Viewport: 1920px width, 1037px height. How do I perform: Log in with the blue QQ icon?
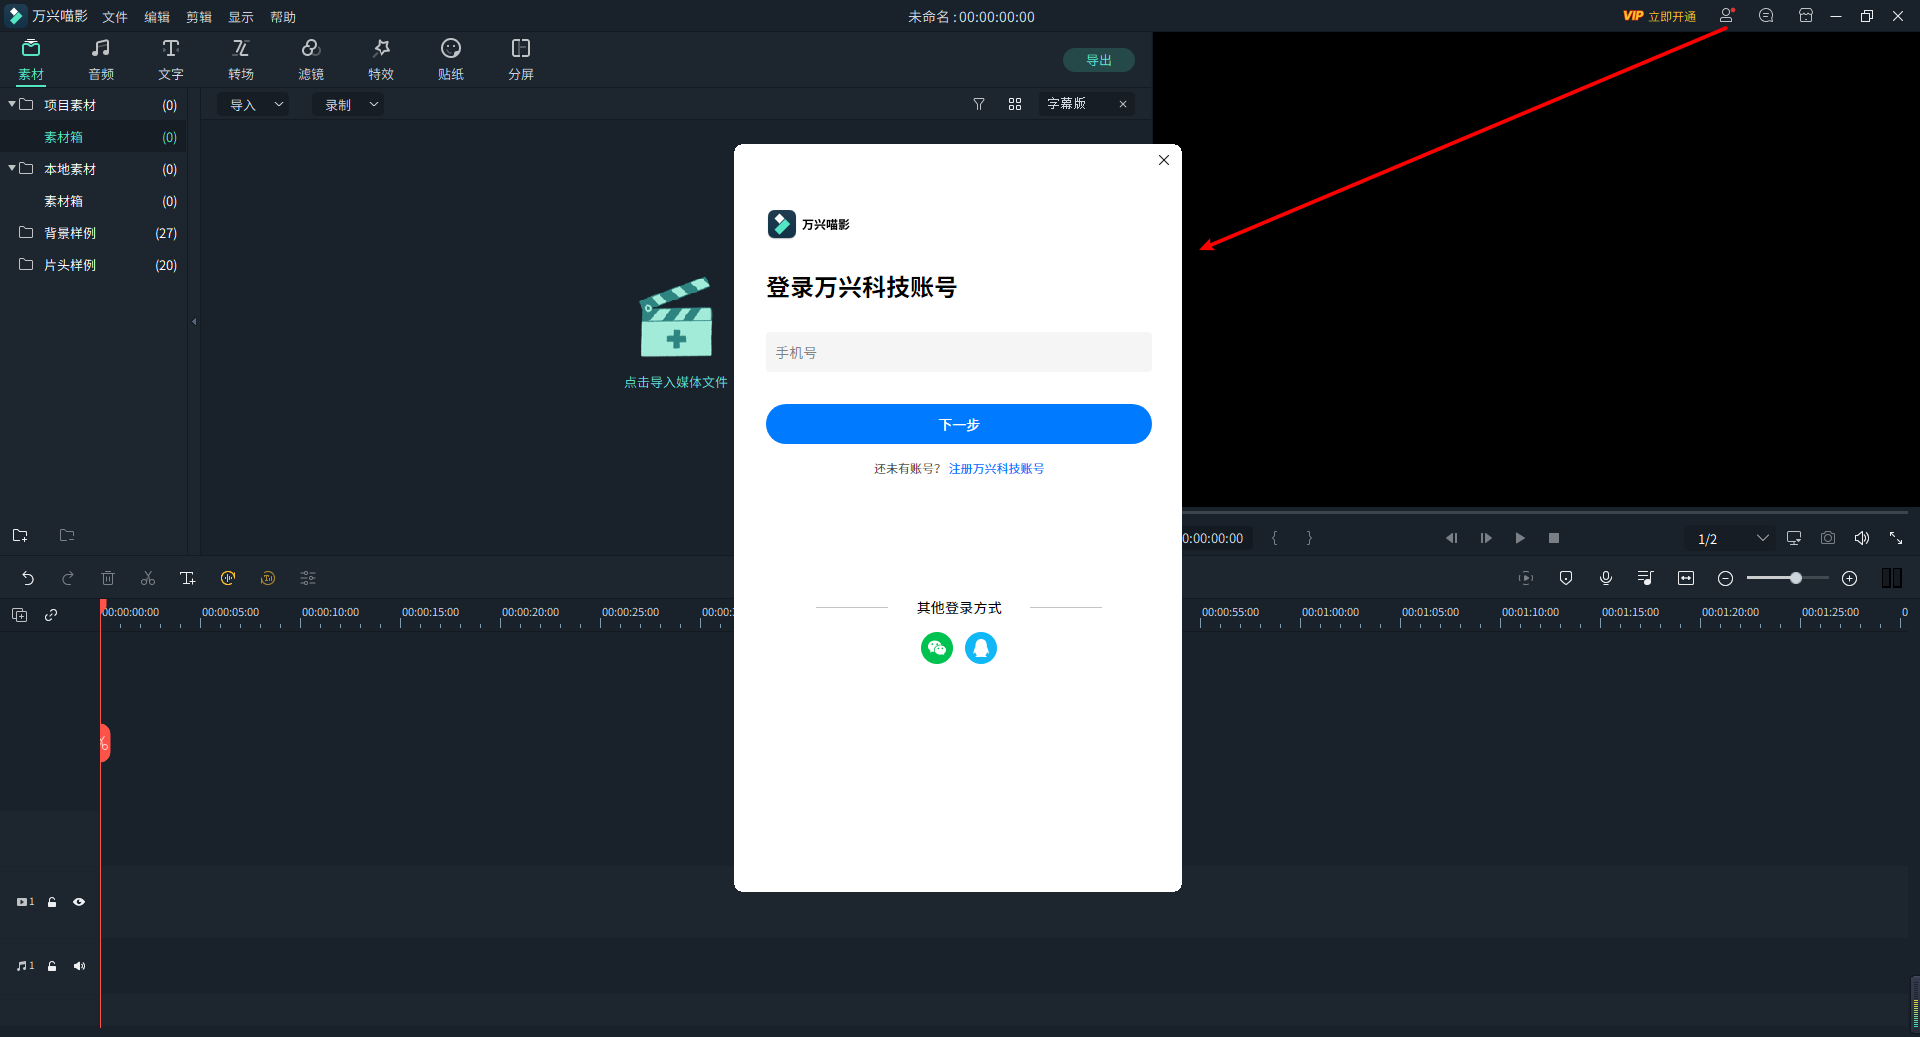pos(981,648)
